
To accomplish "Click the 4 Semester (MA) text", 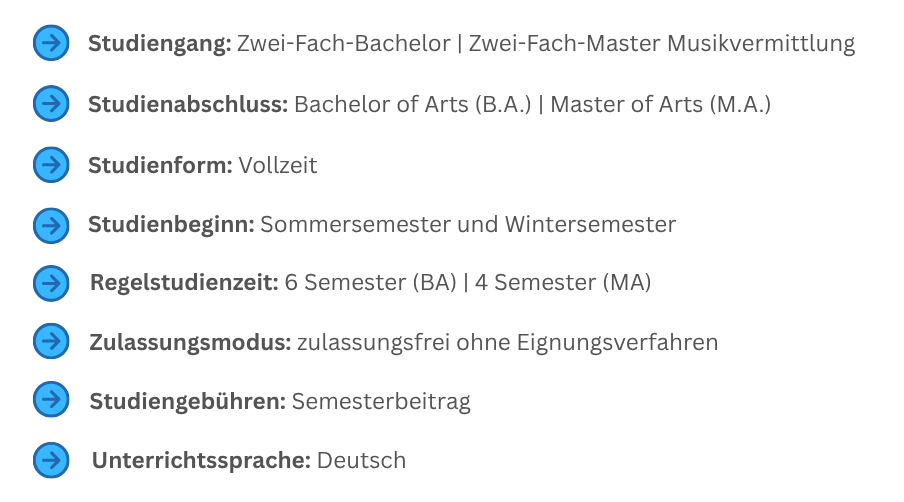I will pyautogui.click(x=563, y=282).
